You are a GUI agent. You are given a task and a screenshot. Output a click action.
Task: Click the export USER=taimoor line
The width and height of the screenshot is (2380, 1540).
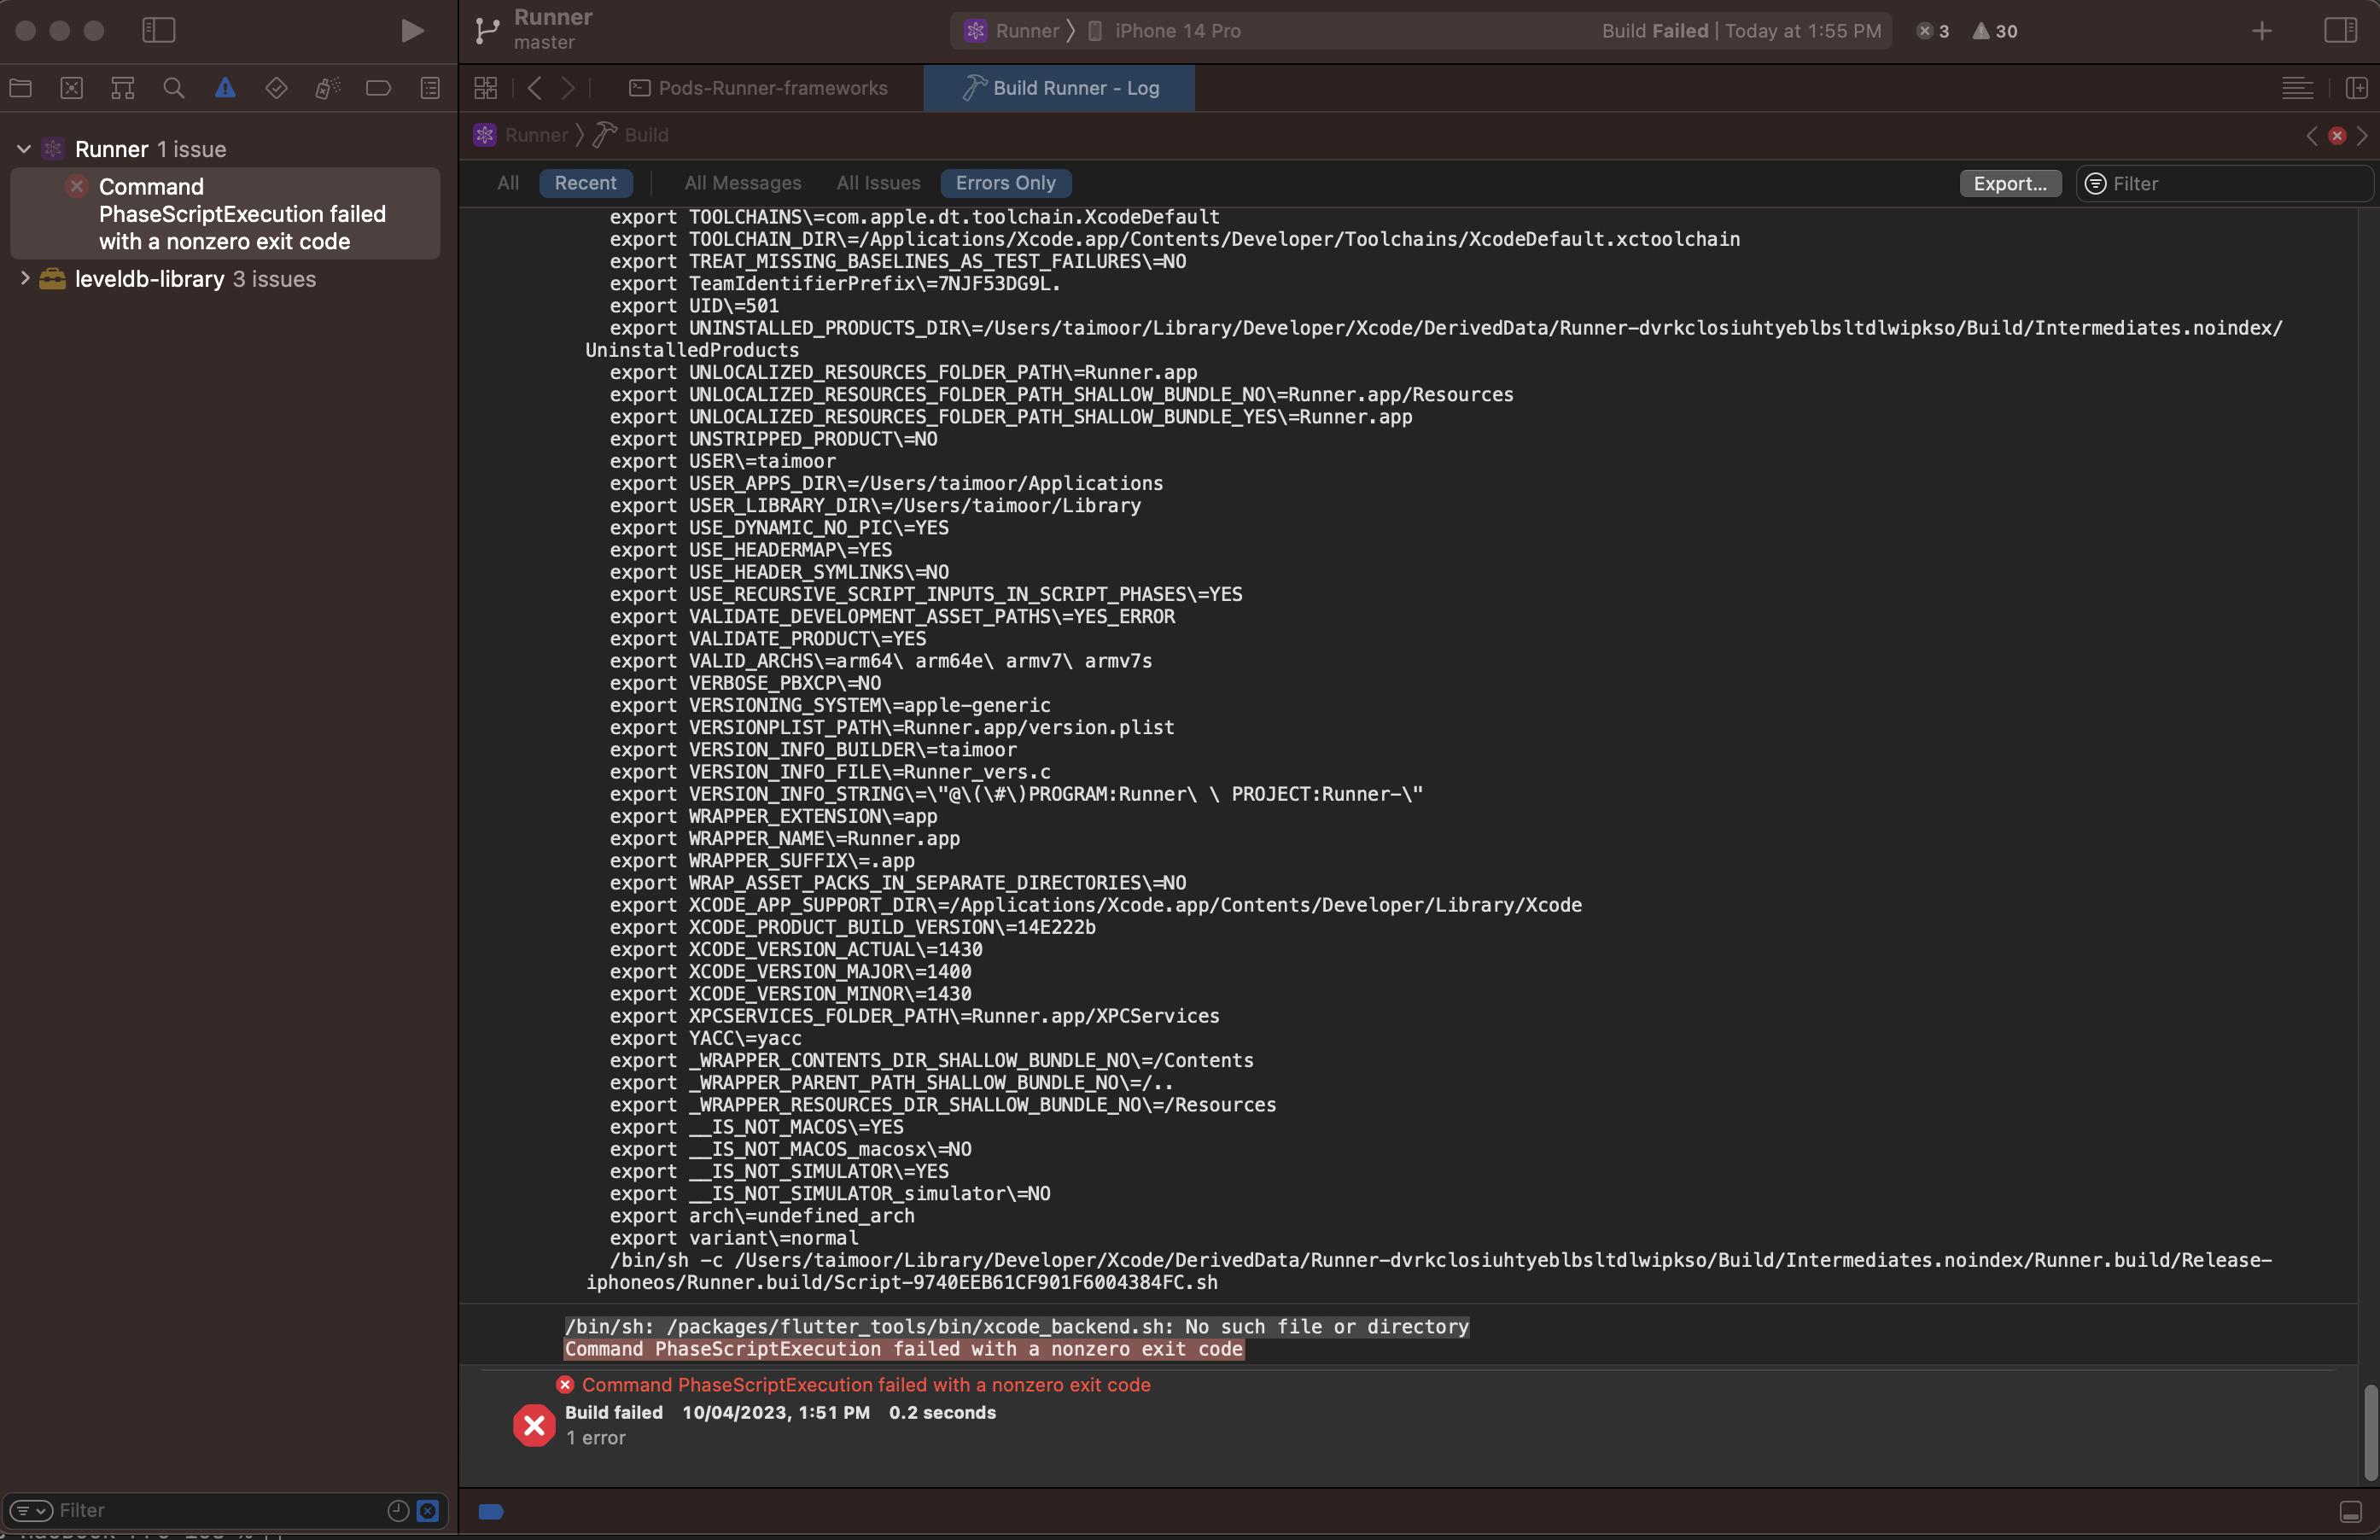pos(722,461)
